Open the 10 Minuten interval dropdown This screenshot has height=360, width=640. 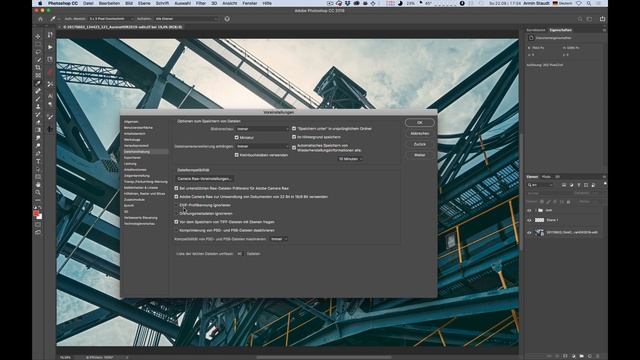tap(350, 159)
